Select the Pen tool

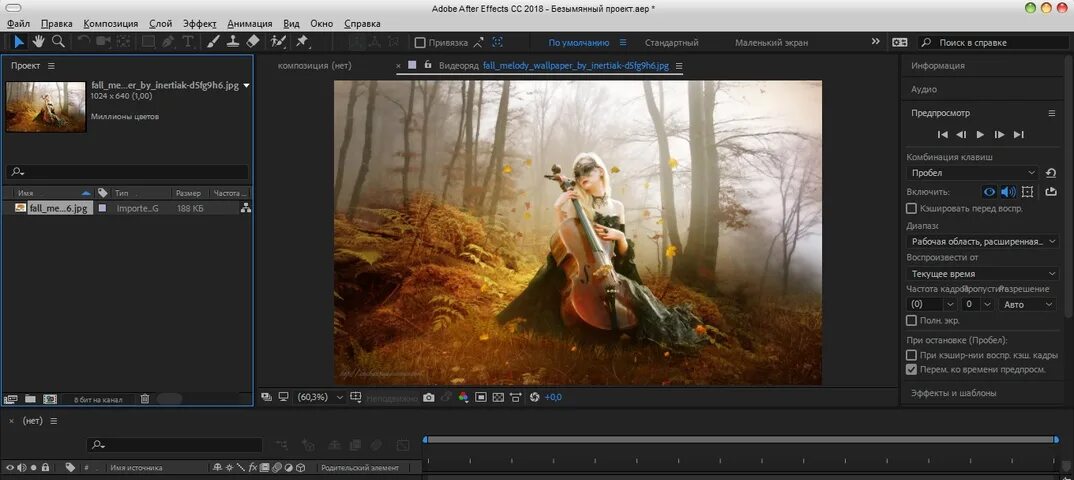coord(168,42)
